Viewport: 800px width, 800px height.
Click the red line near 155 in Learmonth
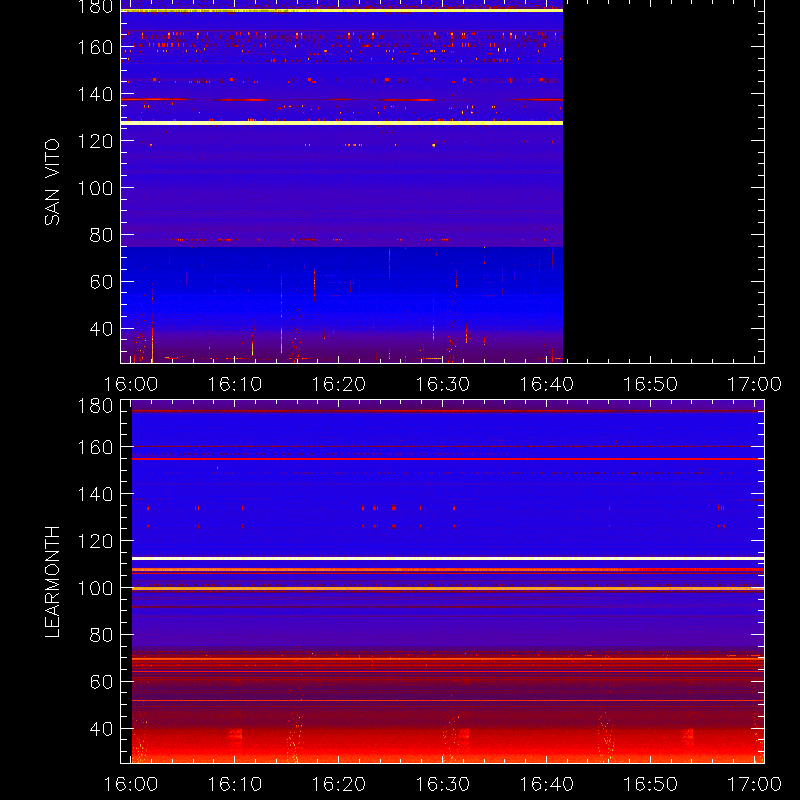tap(448, 459)
